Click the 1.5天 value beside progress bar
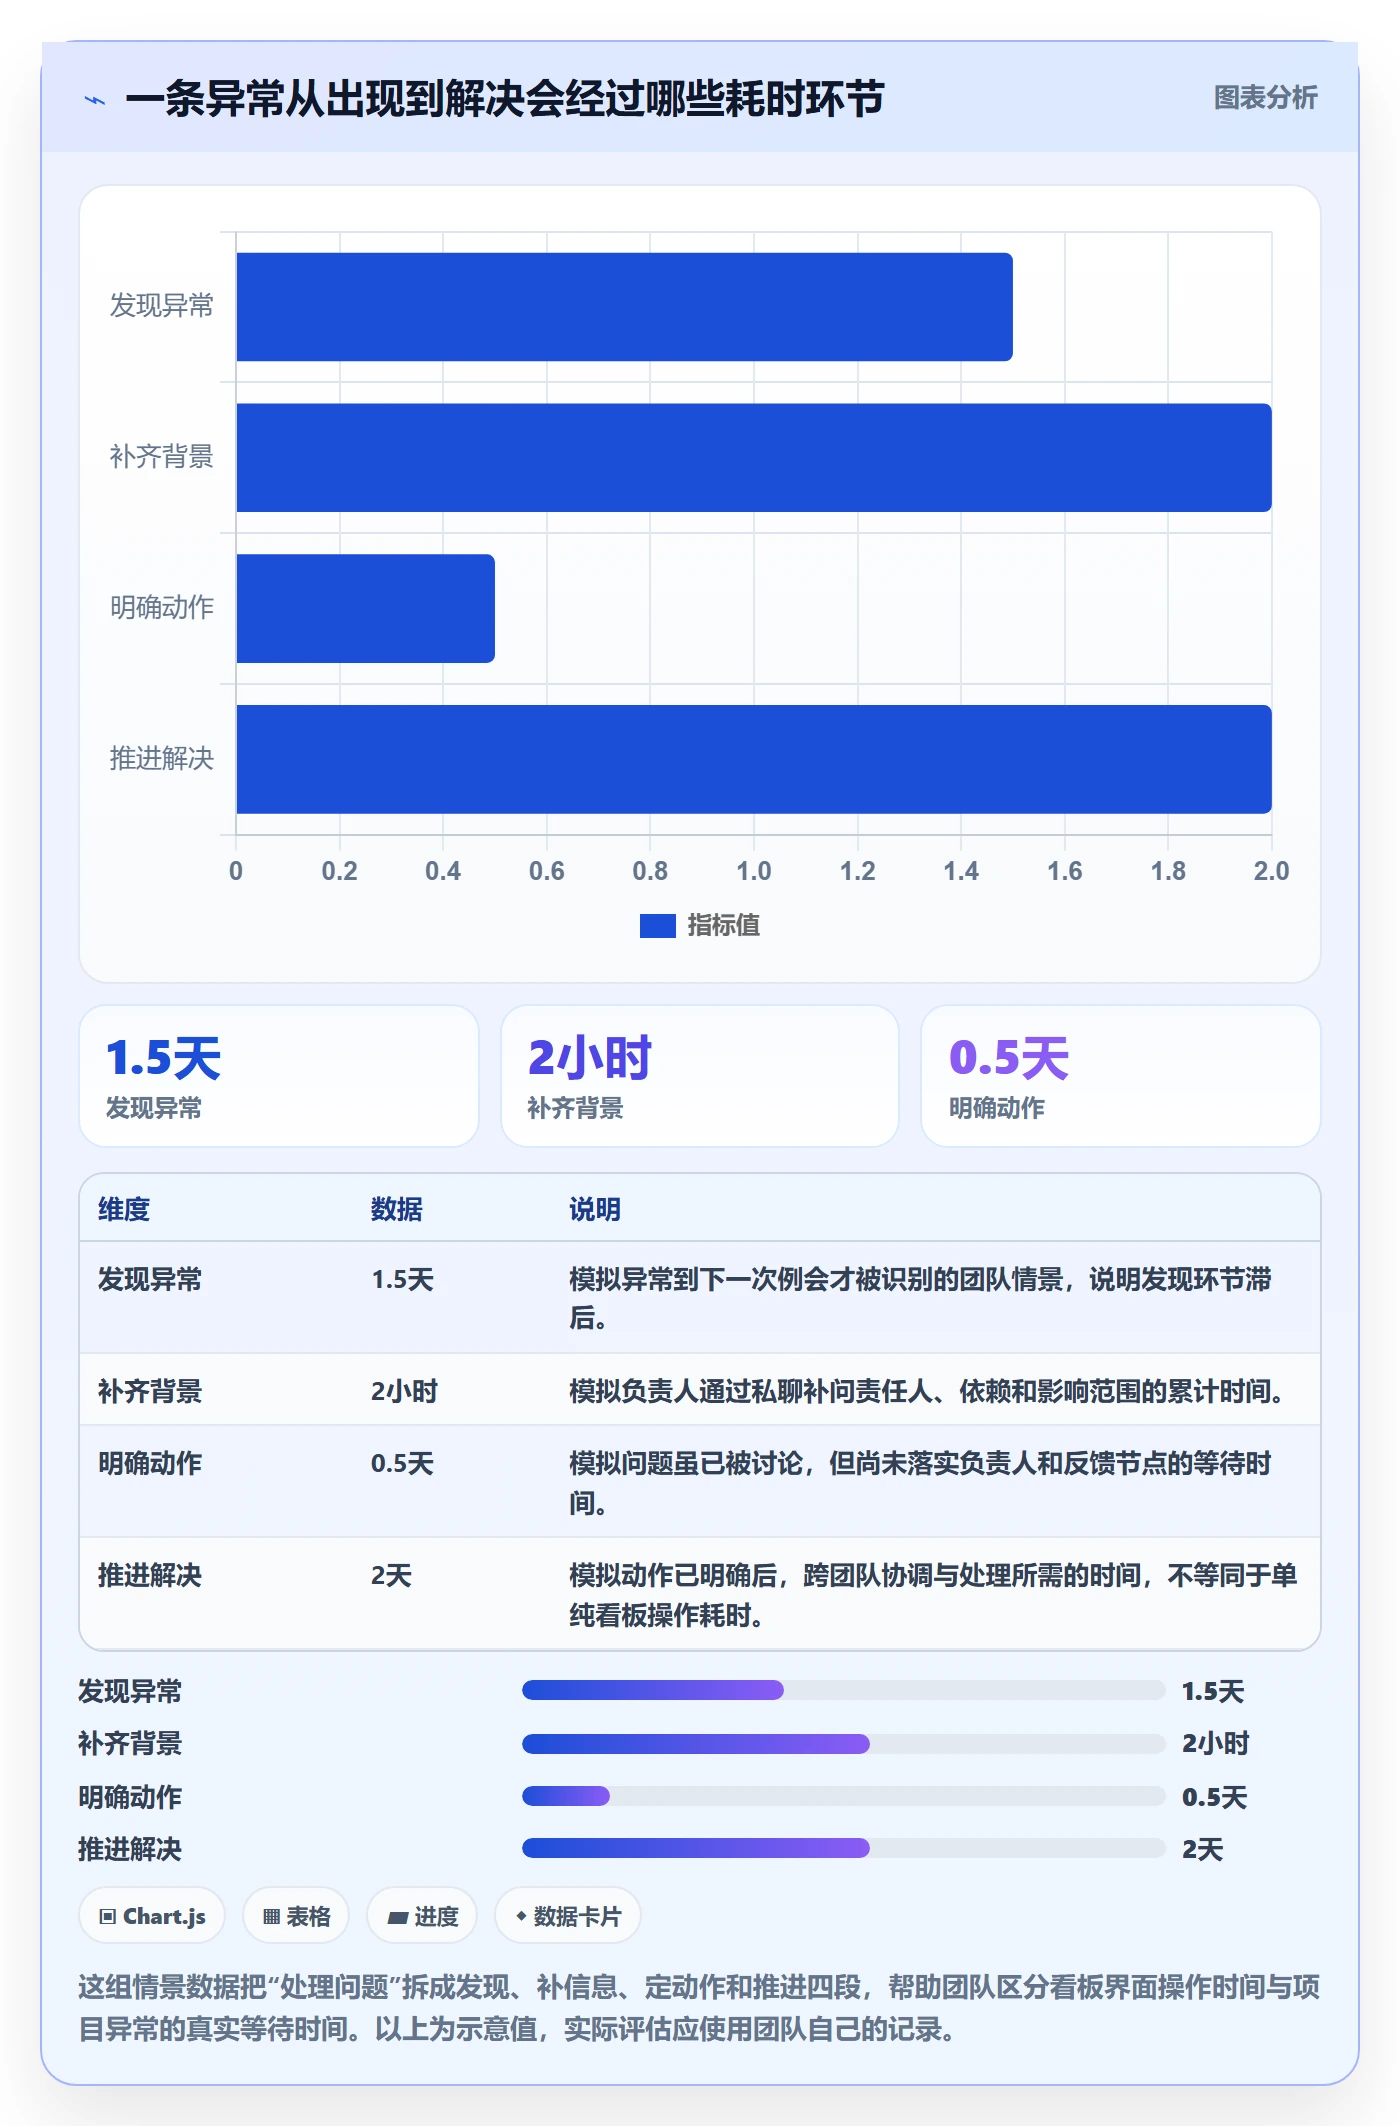The height and width of the screenshot is (2126, 1400). pos(1213,1692)
